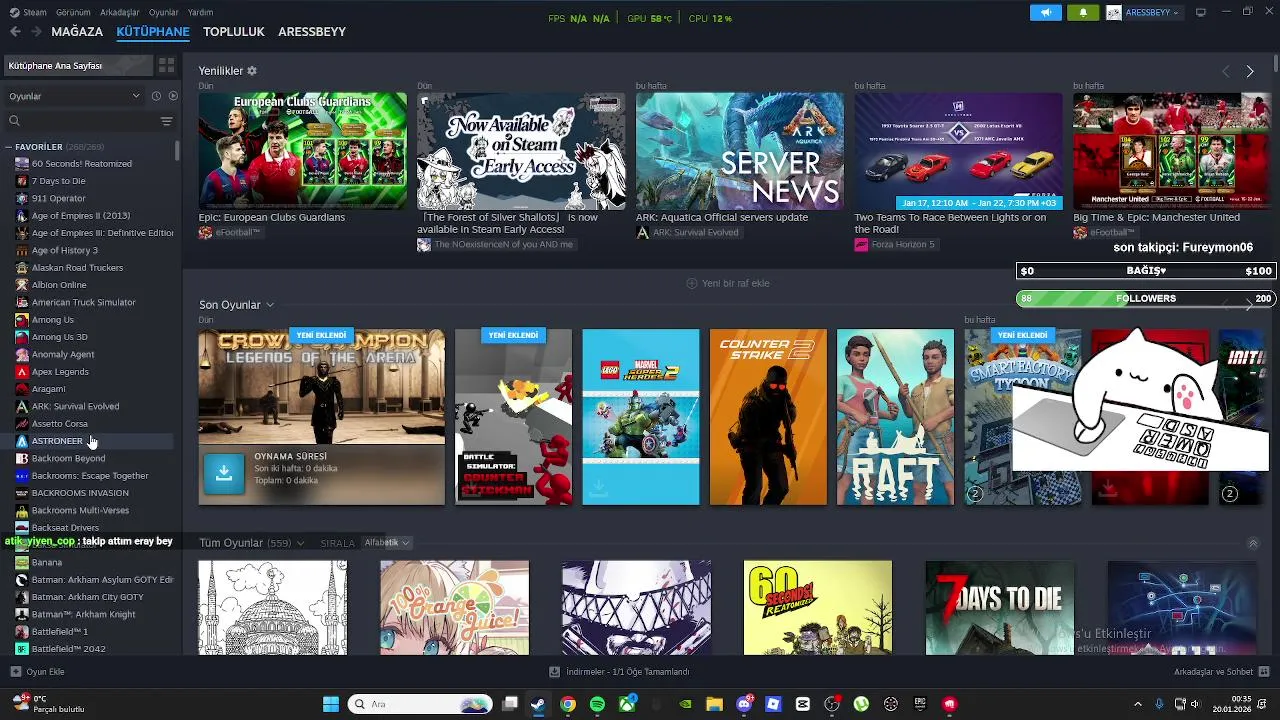
Task: Open the Oyunlar menu in menu bar
Action: pyautogui.click(x=164, y=13)
